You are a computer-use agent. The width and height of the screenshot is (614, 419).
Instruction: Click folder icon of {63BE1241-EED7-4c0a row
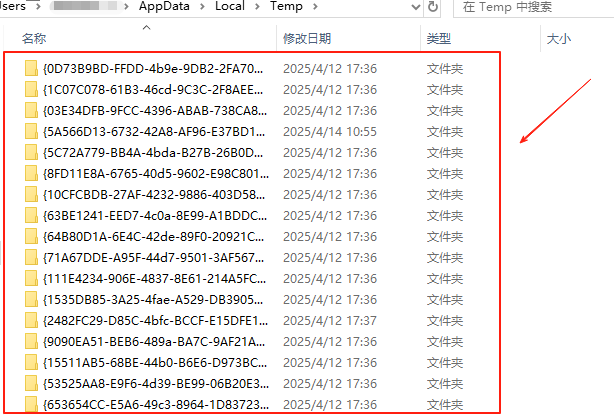pos(31,215)
